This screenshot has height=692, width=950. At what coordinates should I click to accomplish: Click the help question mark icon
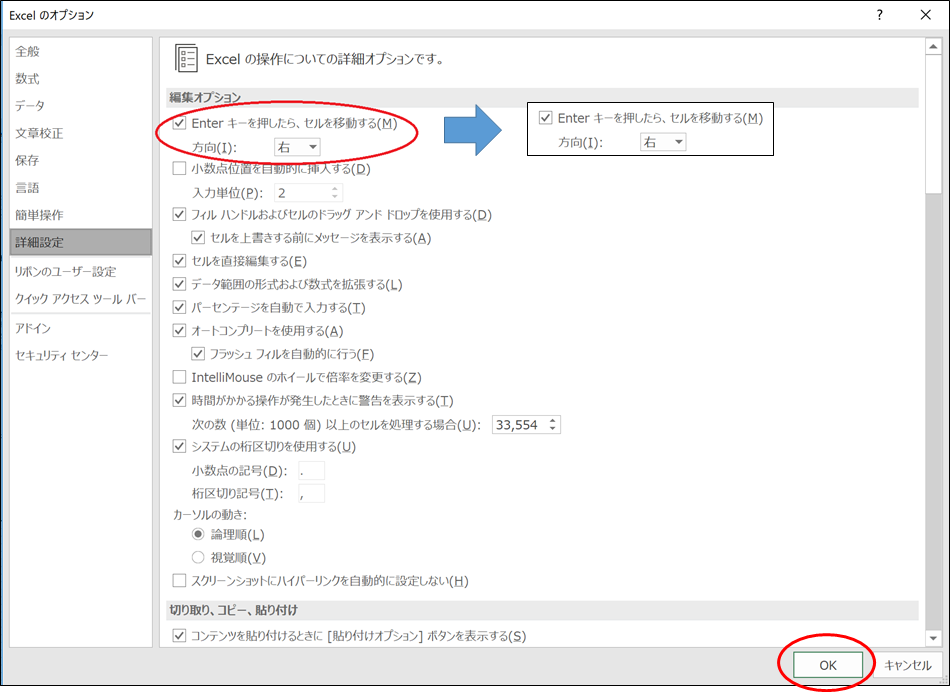pos(879,15)
